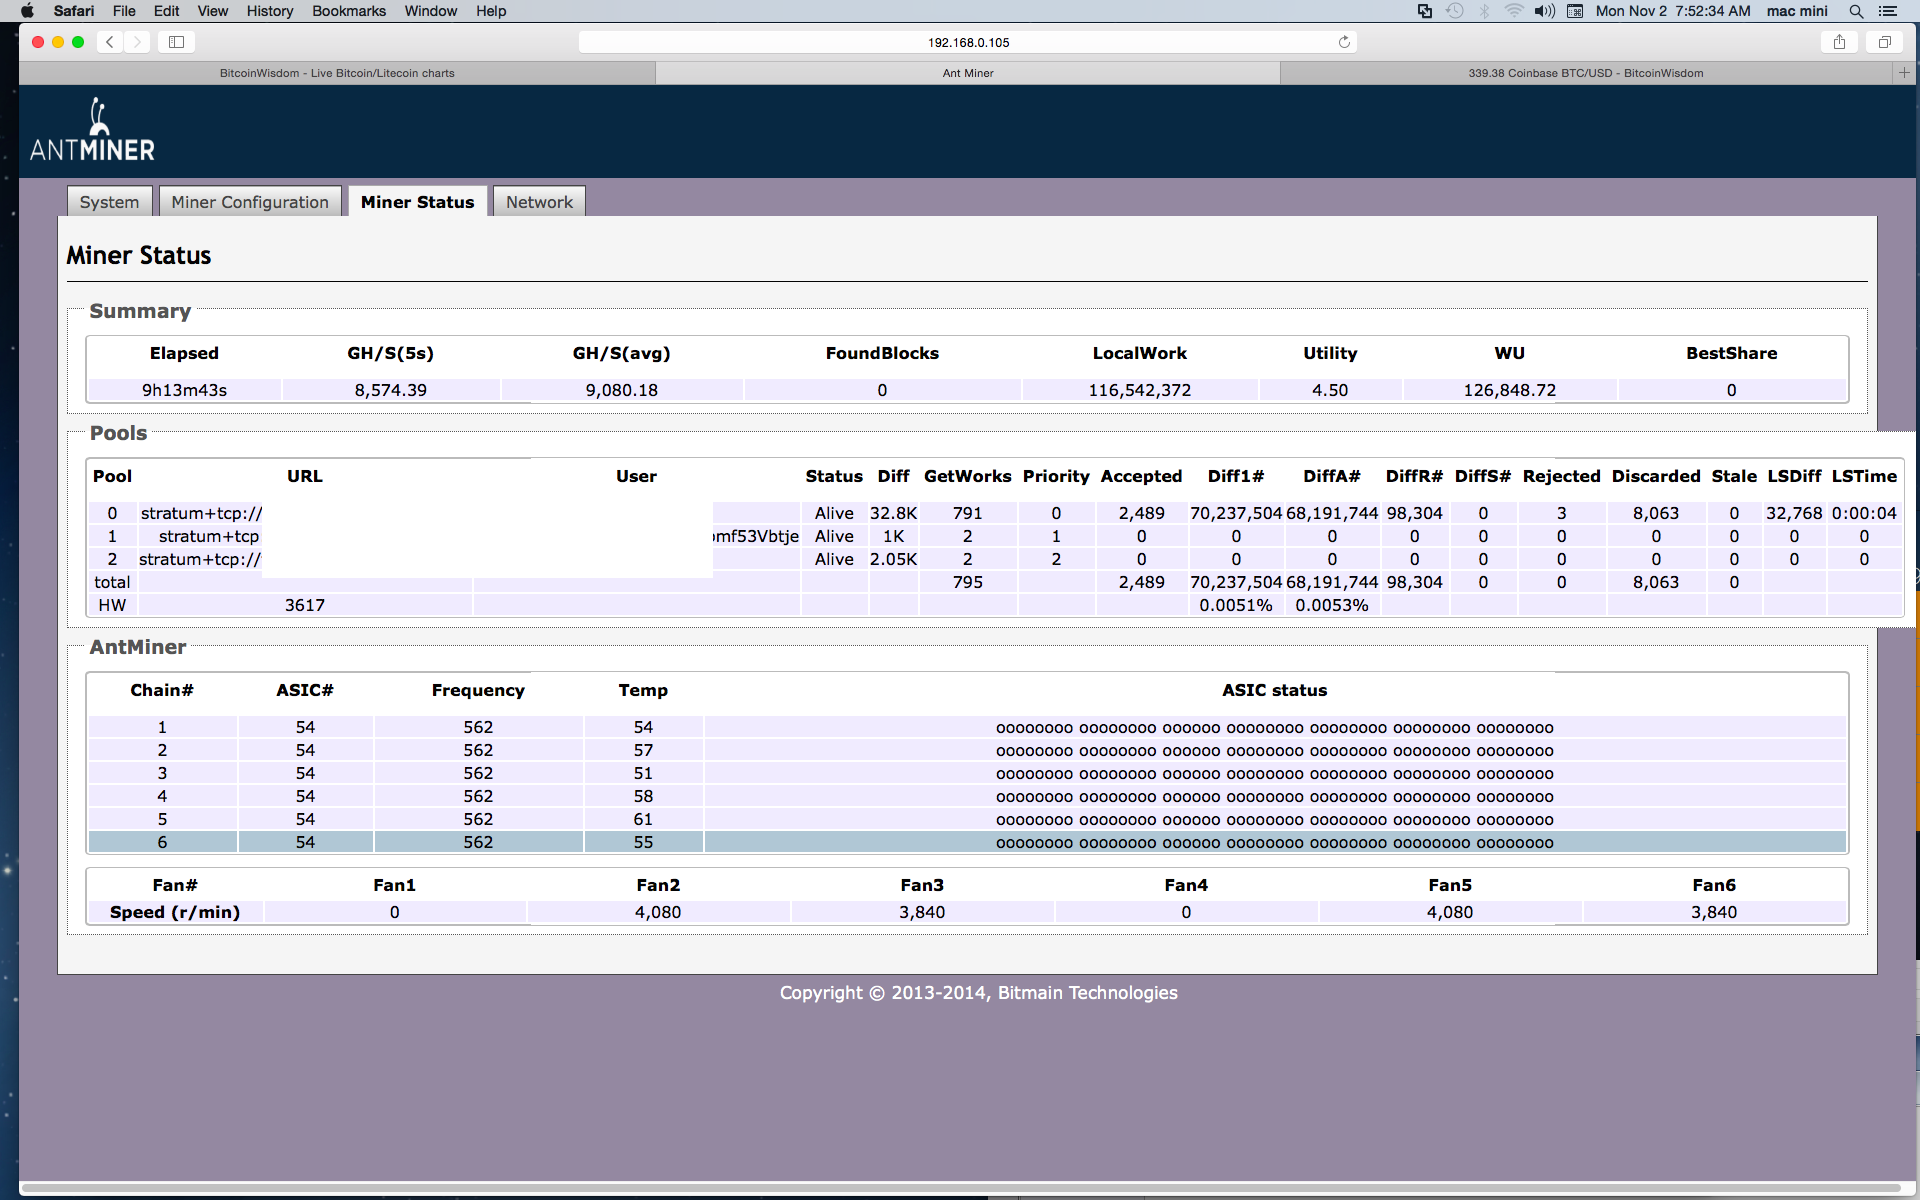Switch to Coinbase BTC/USD browser tab

point(1586,73)
